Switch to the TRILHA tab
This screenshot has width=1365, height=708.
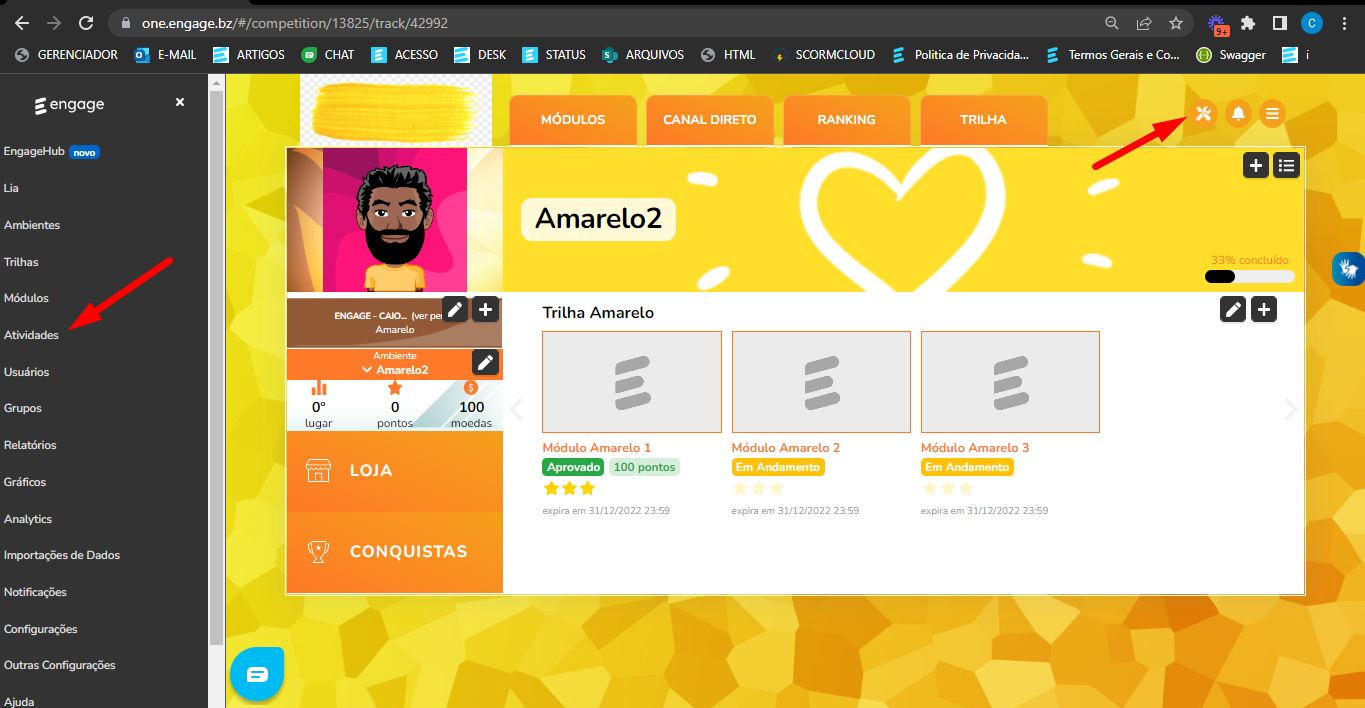[x=983, y=120]
